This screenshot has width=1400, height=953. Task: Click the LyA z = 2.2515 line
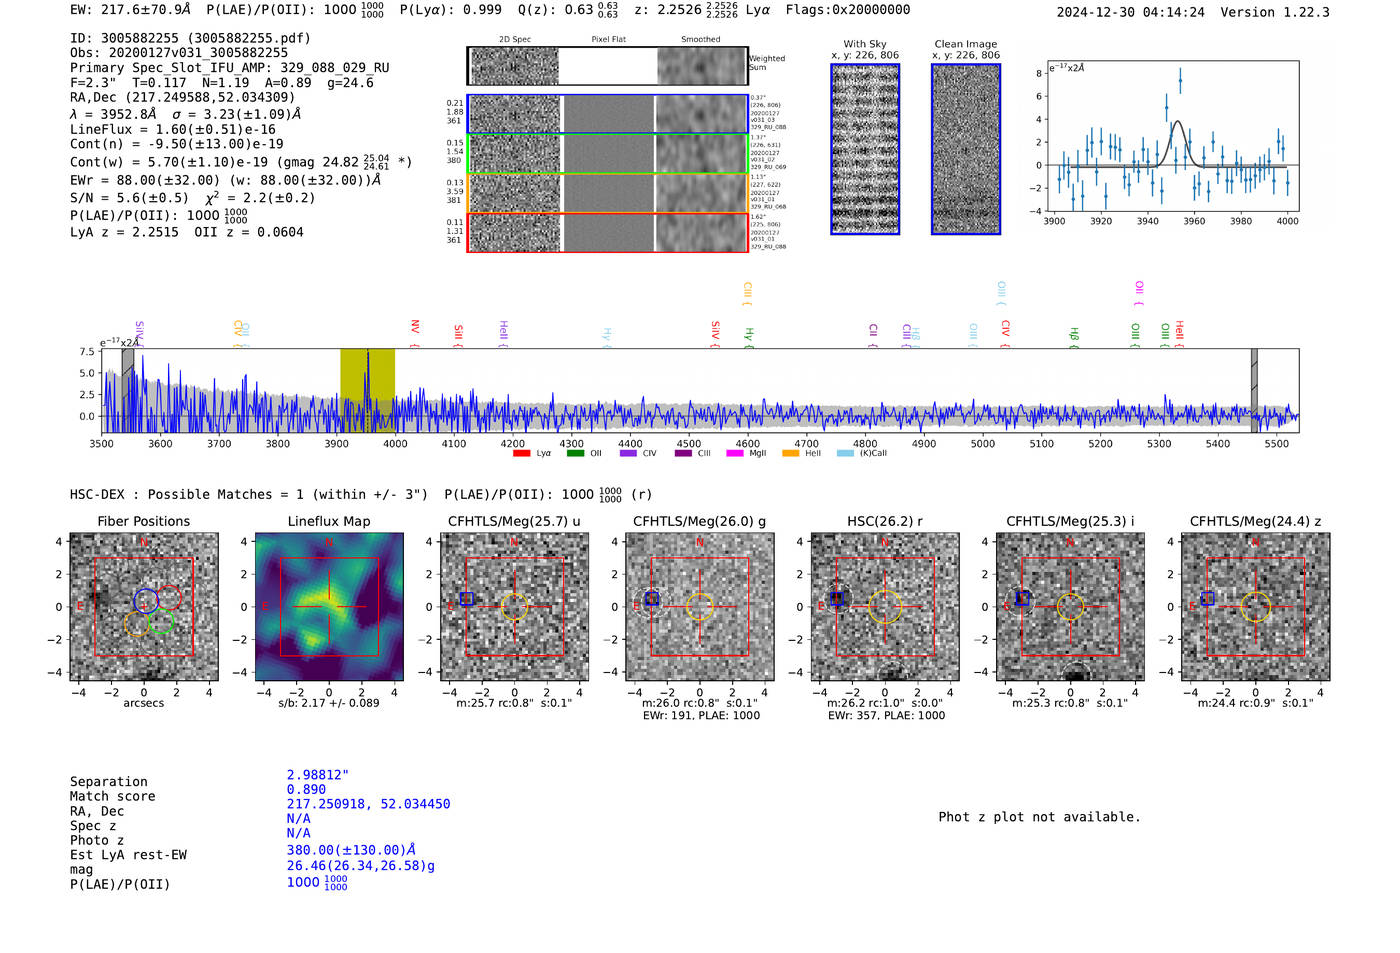click(187, 232)
